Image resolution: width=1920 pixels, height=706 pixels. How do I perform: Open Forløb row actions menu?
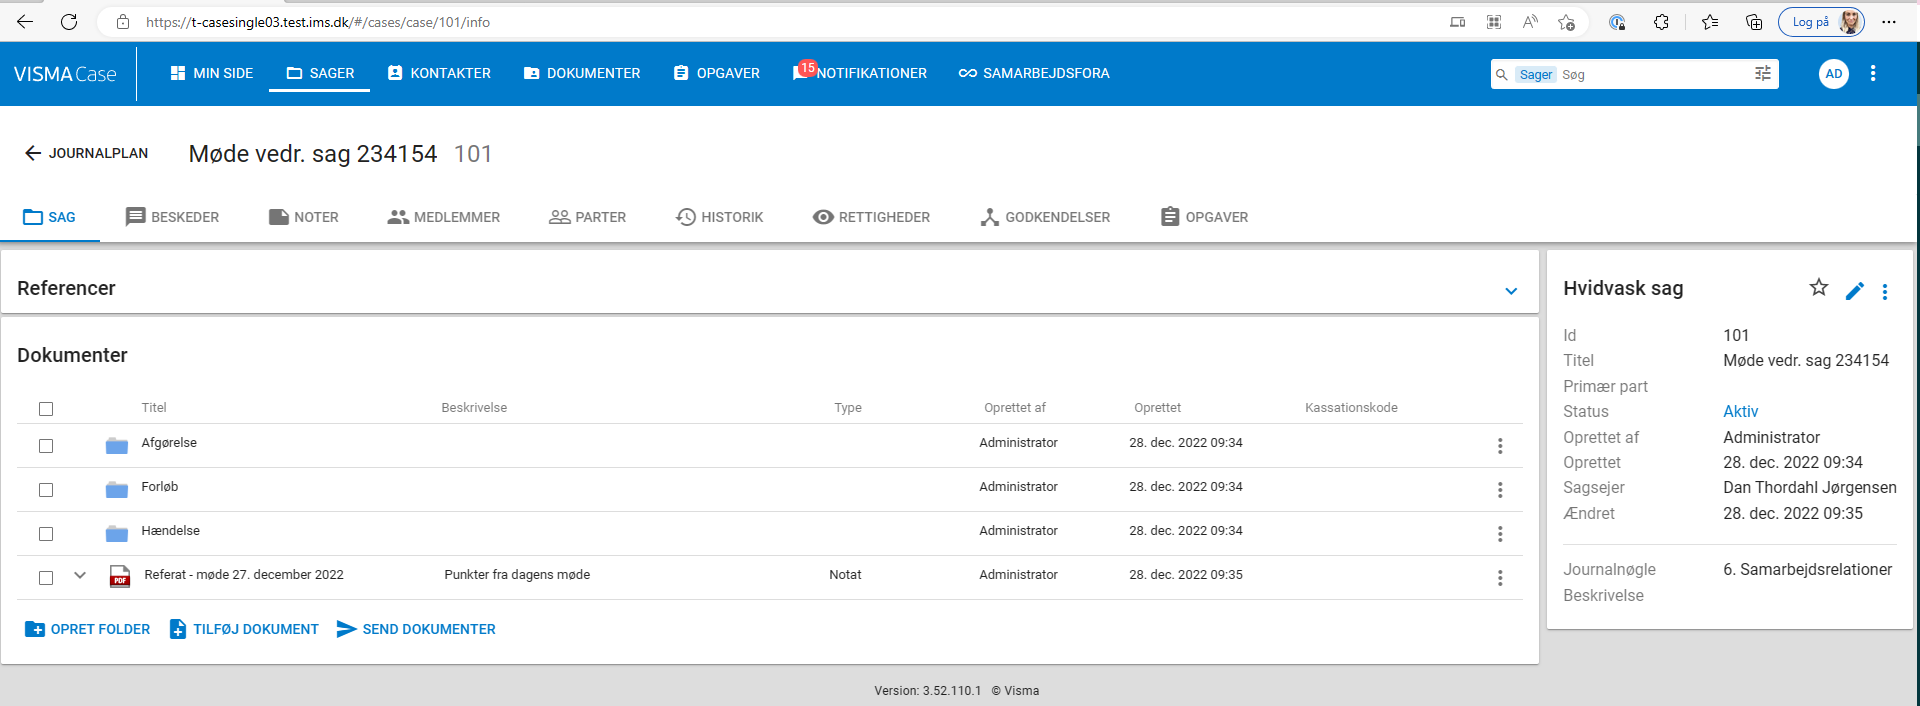point(1500,490)
